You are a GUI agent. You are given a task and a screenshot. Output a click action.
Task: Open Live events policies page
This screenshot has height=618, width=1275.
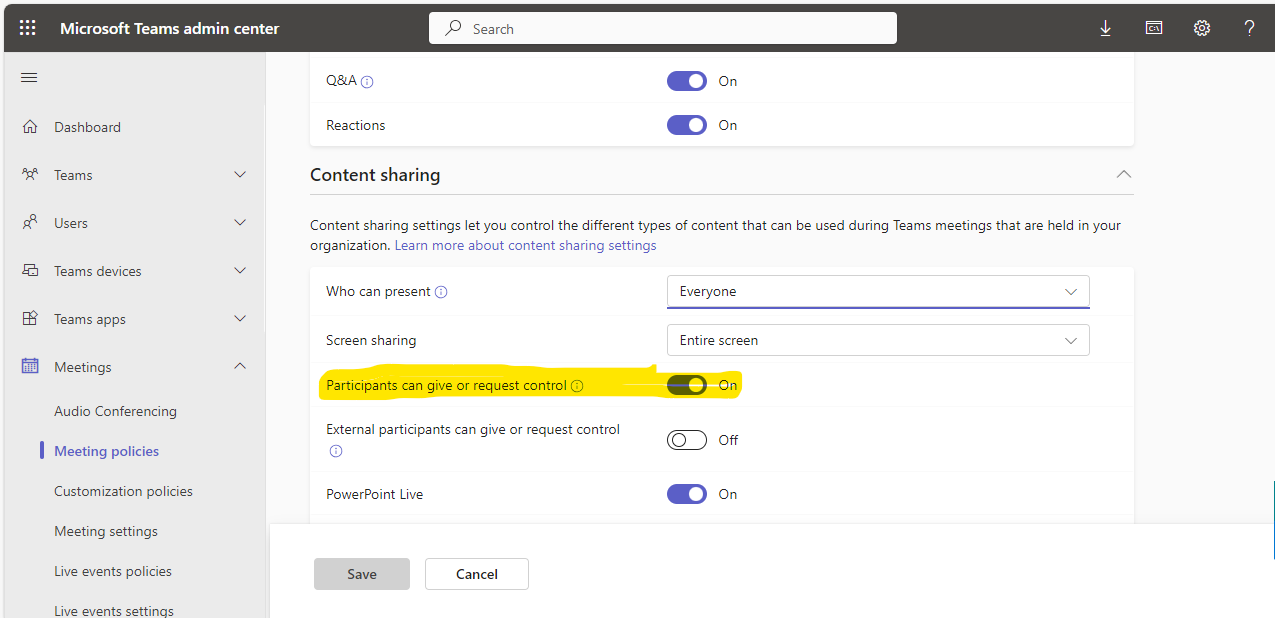tap(113, 571)
